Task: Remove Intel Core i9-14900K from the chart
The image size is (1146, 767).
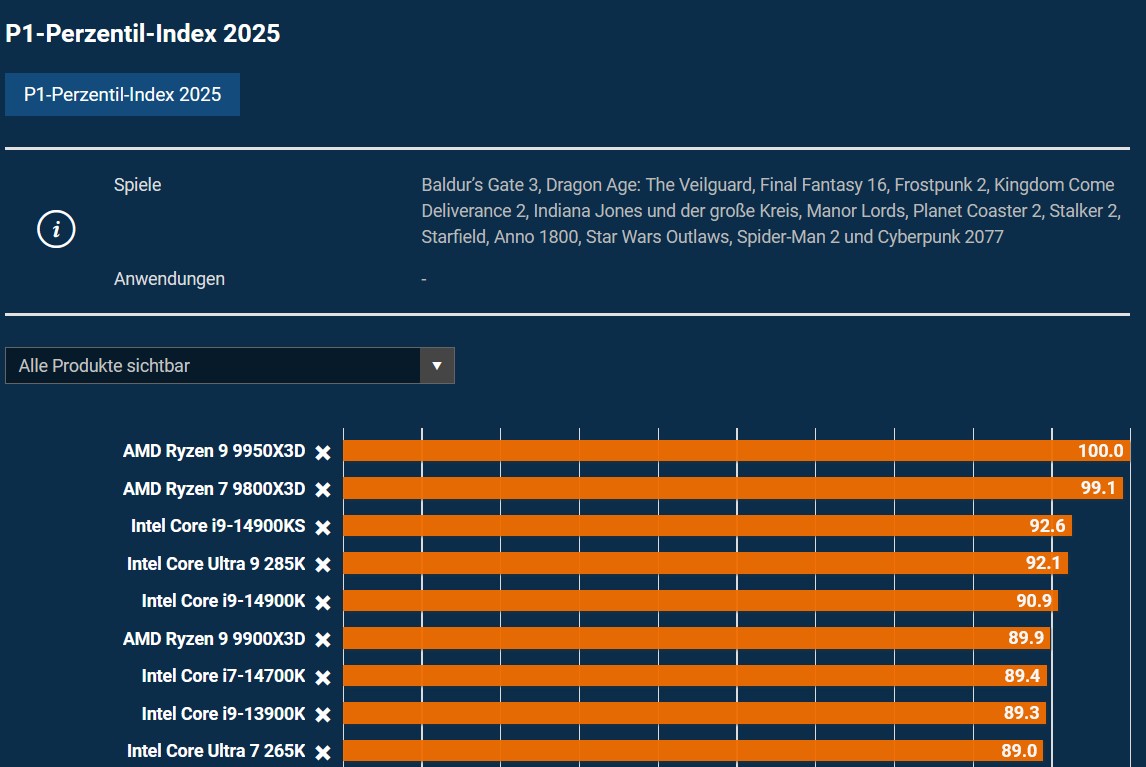Action: click(x=322, y=602)
